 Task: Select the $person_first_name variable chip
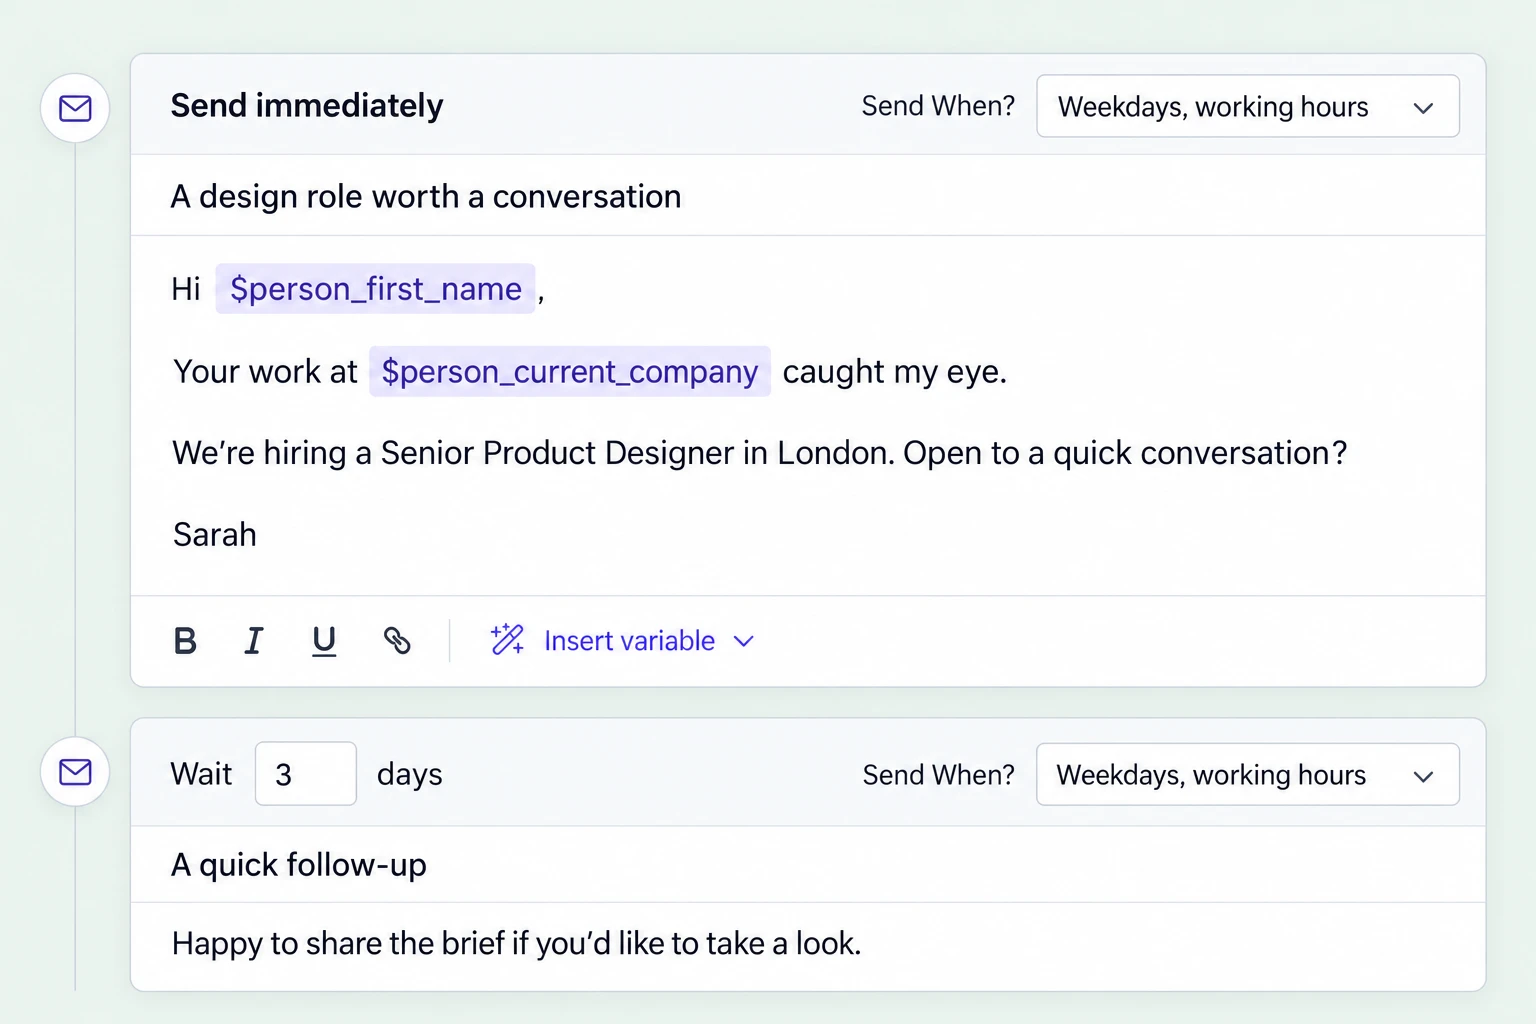[x=376, y=289]
